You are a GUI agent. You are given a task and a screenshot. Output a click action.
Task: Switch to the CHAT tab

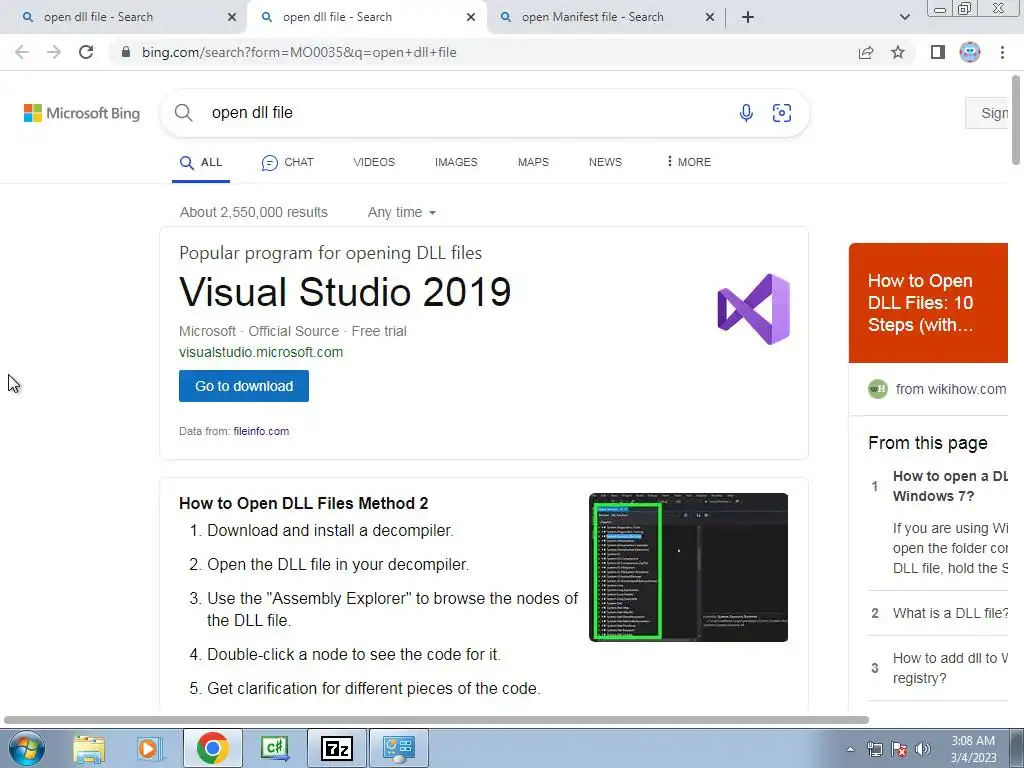pyautogui.click(x=287, y=163)
